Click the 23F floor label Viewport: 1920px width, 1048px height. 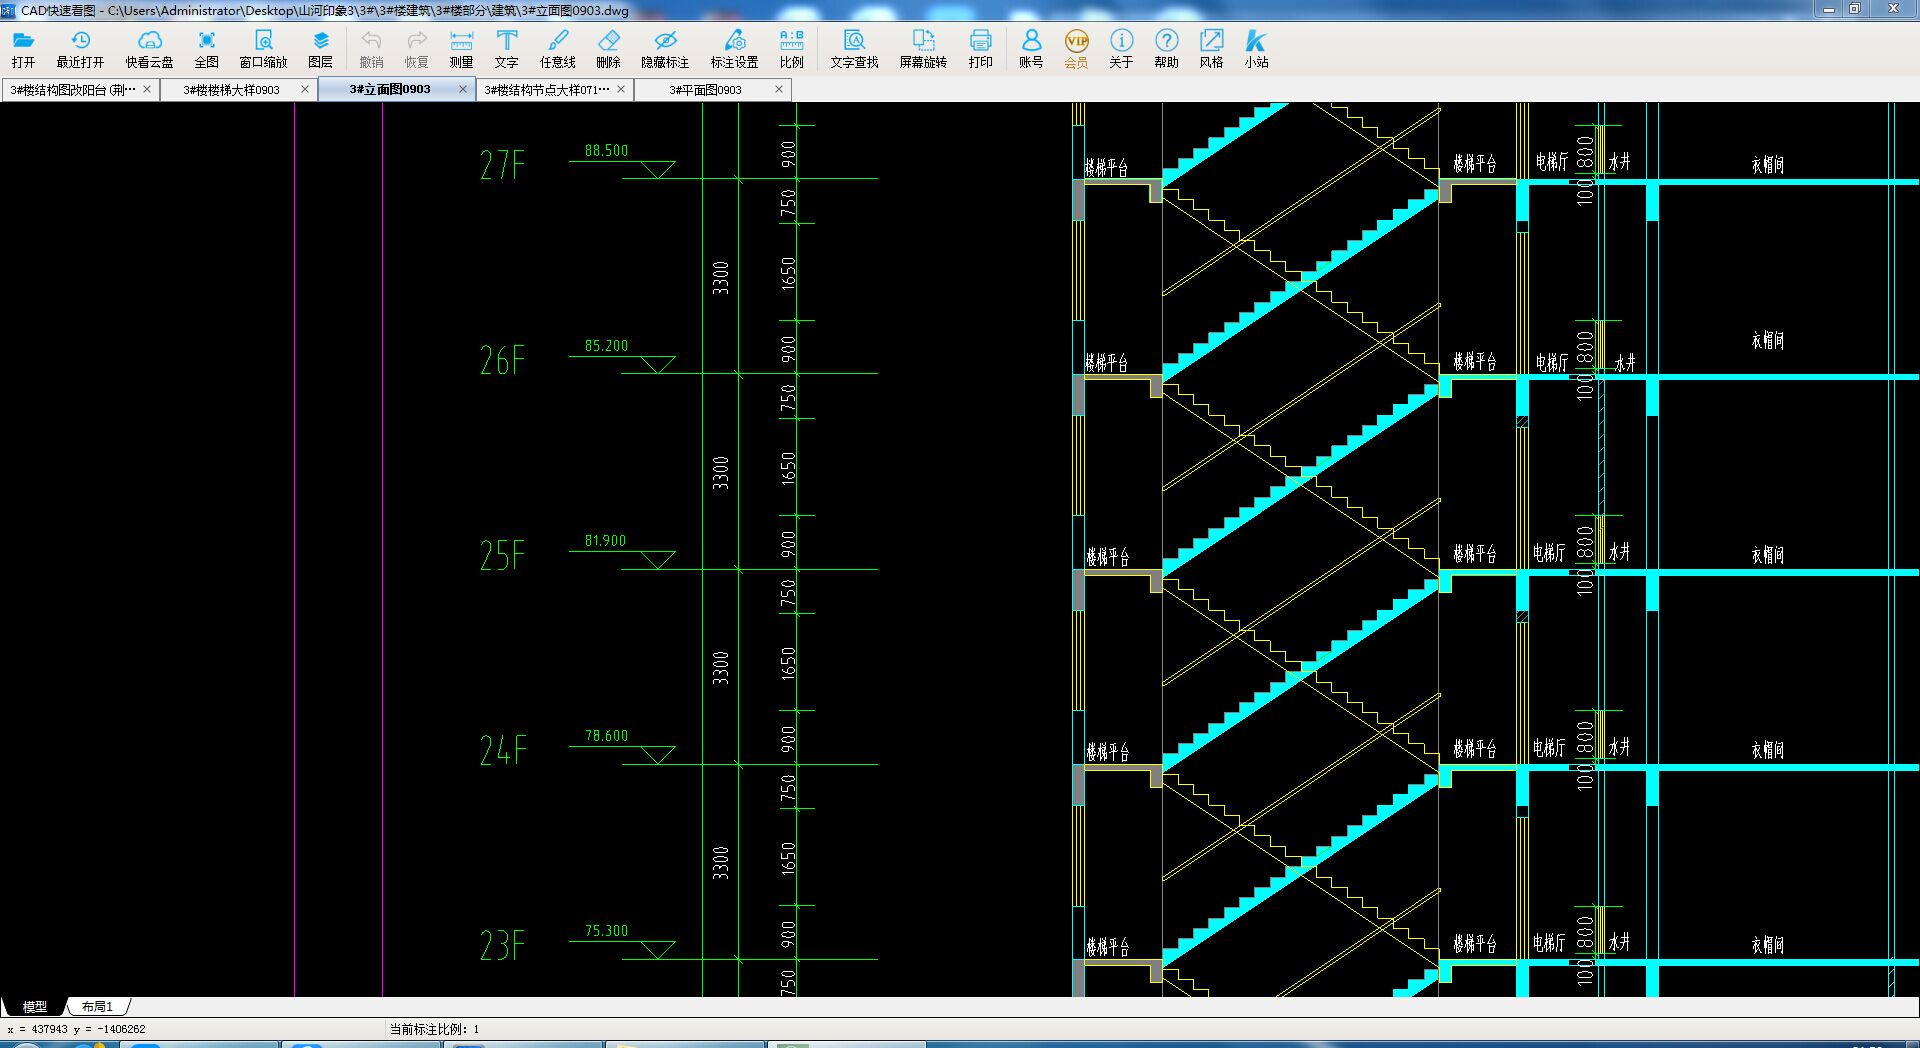pyautogui.click(x=502, y=945)
